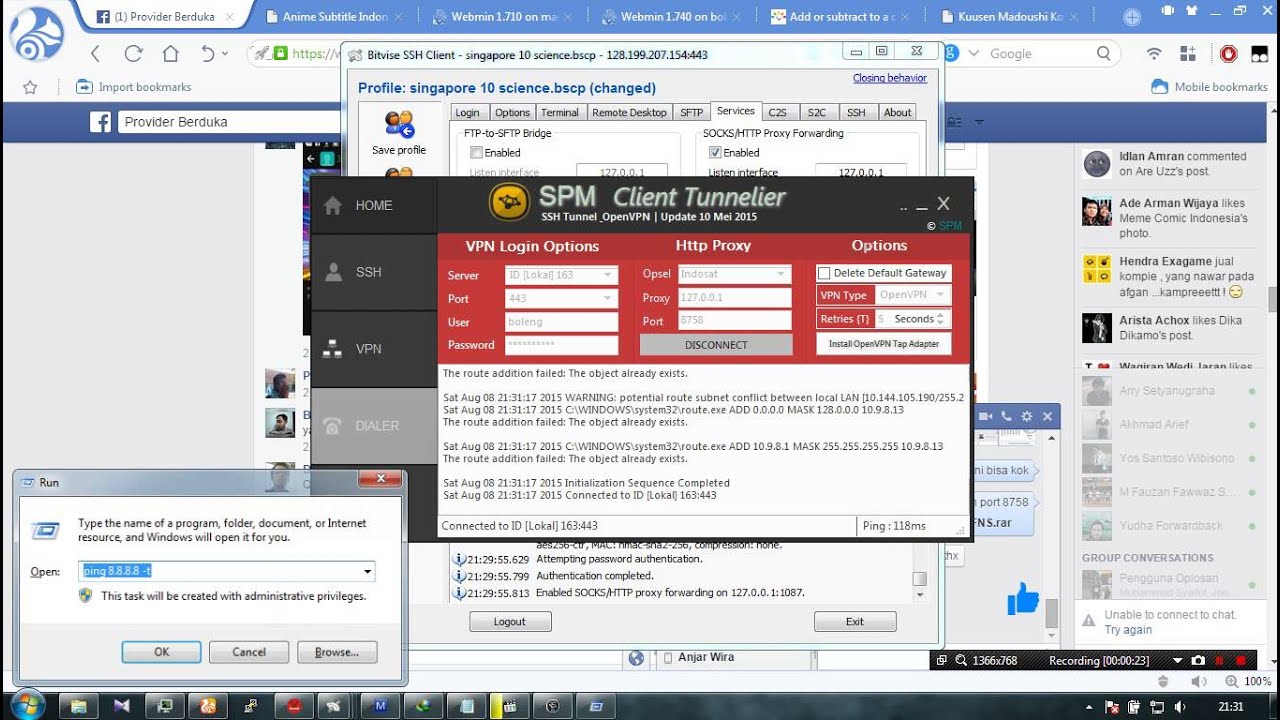The image size is (1280, 720).
Task: Pause the screen recording
Action: pyautogui.click(x=1221, y=661)
